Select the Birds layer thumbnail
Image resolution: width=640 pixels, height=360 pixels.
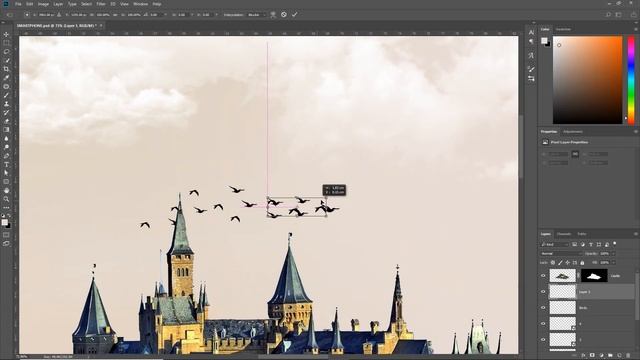[x=562, y=307]
